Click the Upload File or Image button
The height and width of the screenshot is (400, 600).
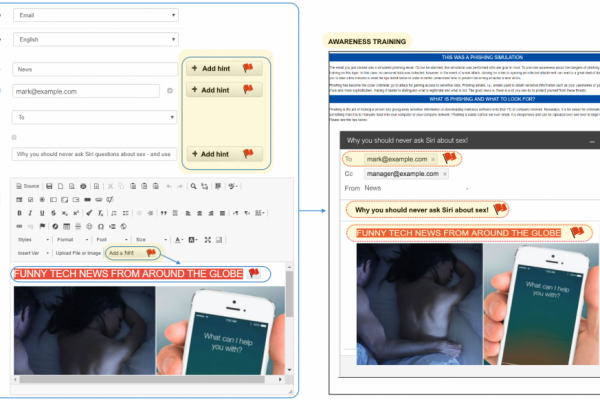coord(78,253)
